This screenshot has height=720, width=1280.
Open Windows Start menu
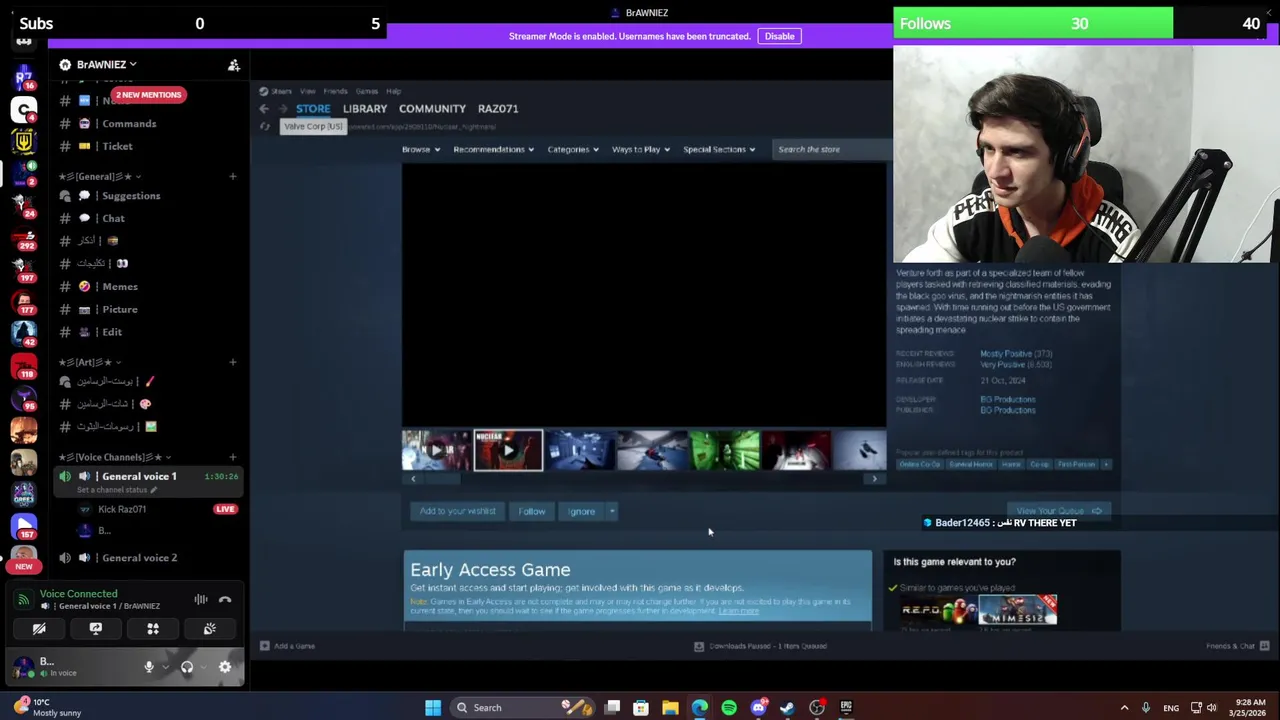[x=433, y=708]
